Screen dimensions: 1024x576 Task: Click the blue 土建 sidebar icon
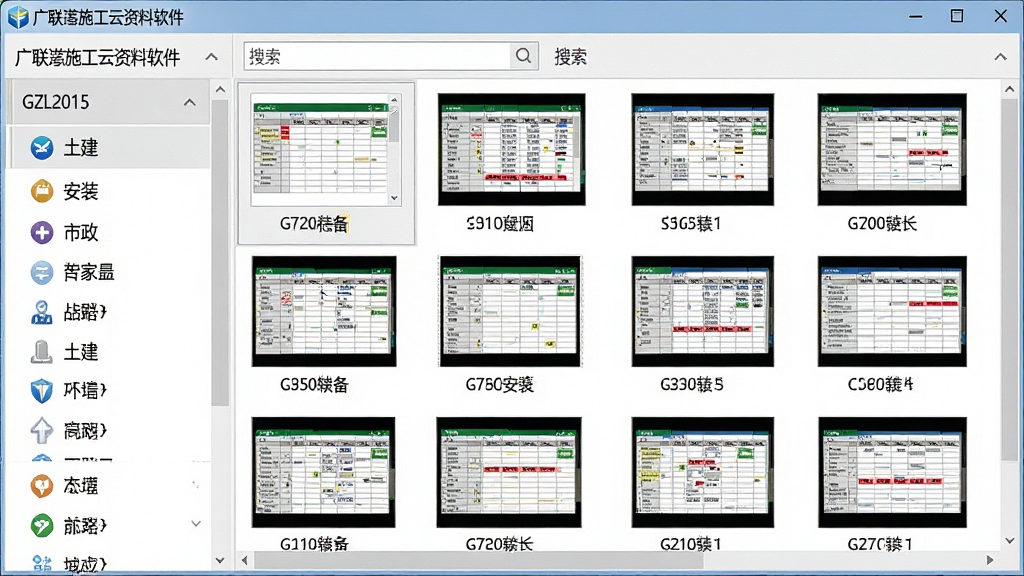(x=42, y=148)
